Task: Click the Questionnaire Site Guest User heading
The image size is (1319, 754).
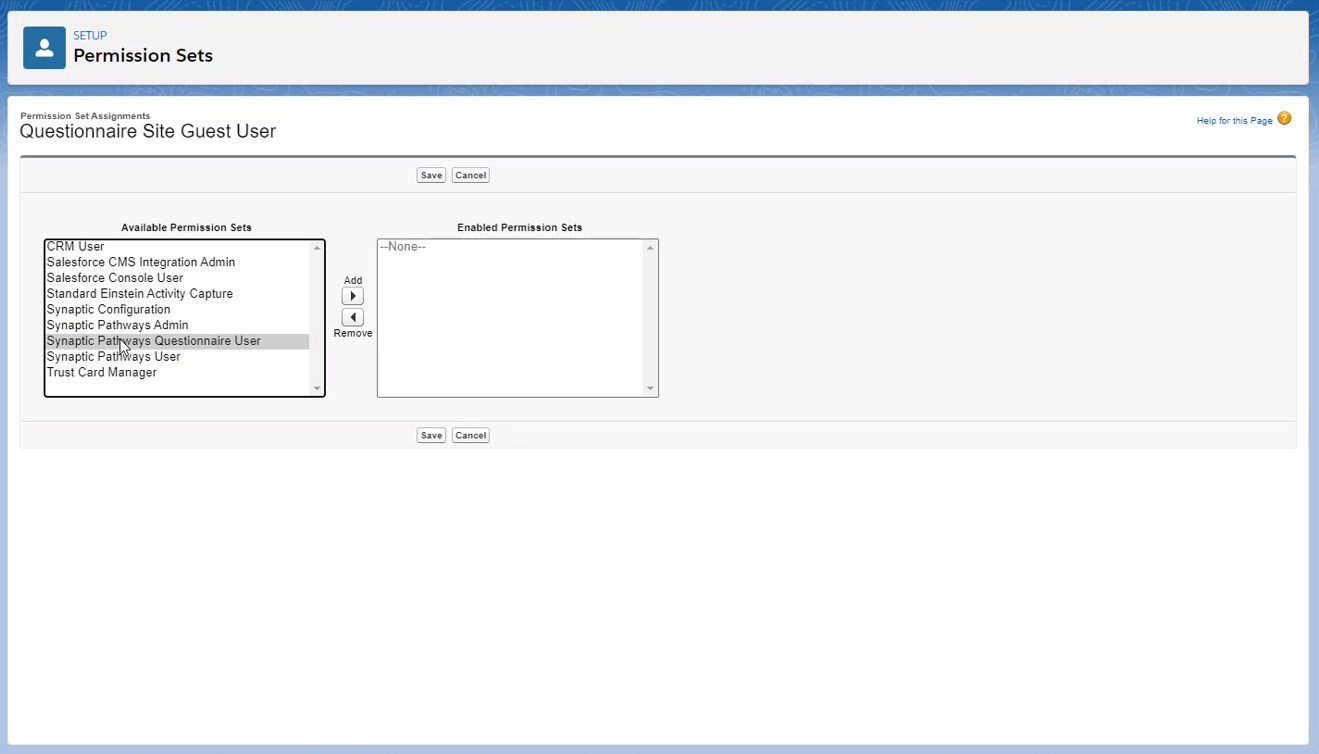Action: click(x=148, y=132)
